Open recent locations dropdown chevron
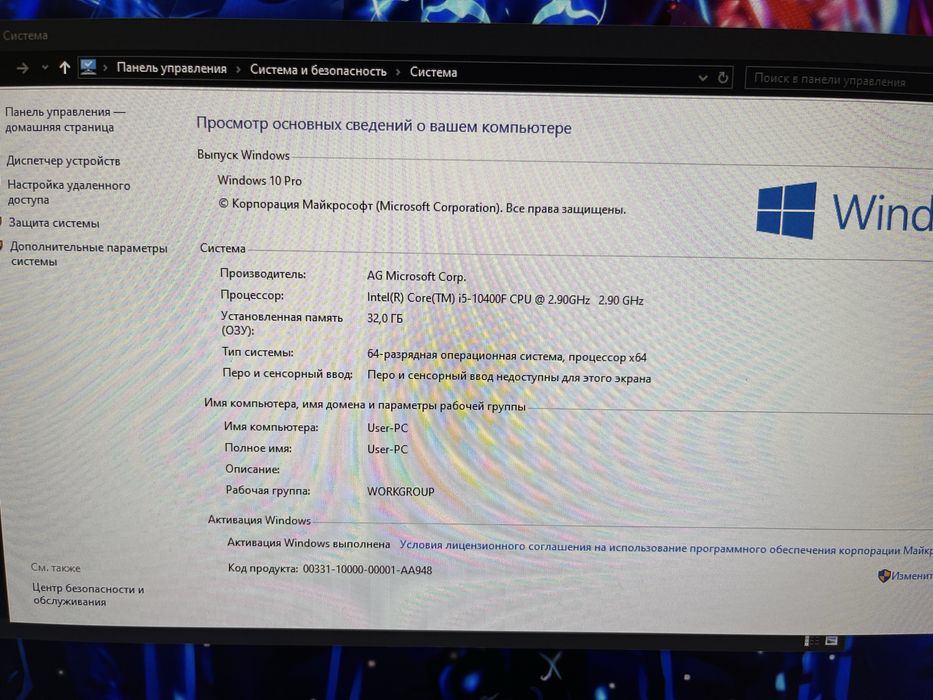 (45, 68)
